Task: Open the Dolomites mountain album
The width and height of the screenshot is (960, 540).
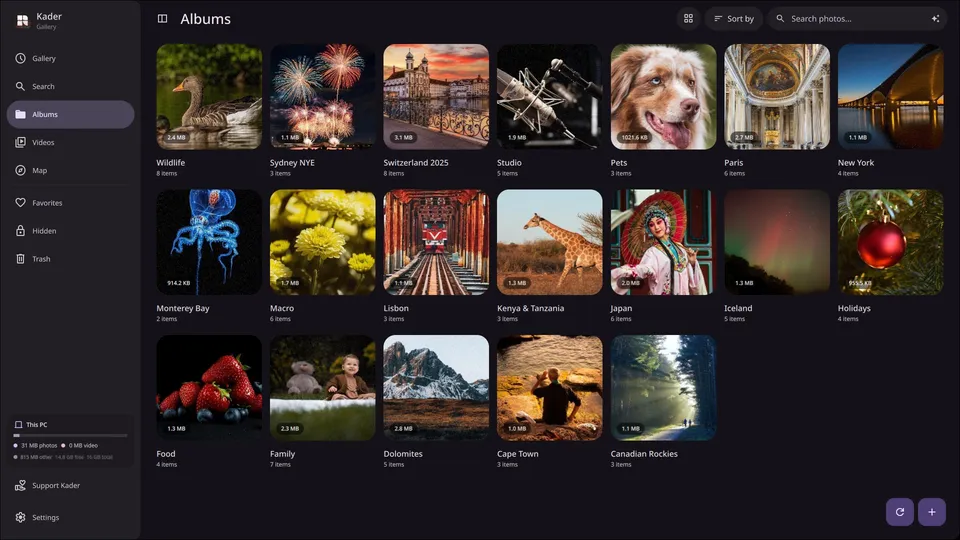Action: click(436, 388)
